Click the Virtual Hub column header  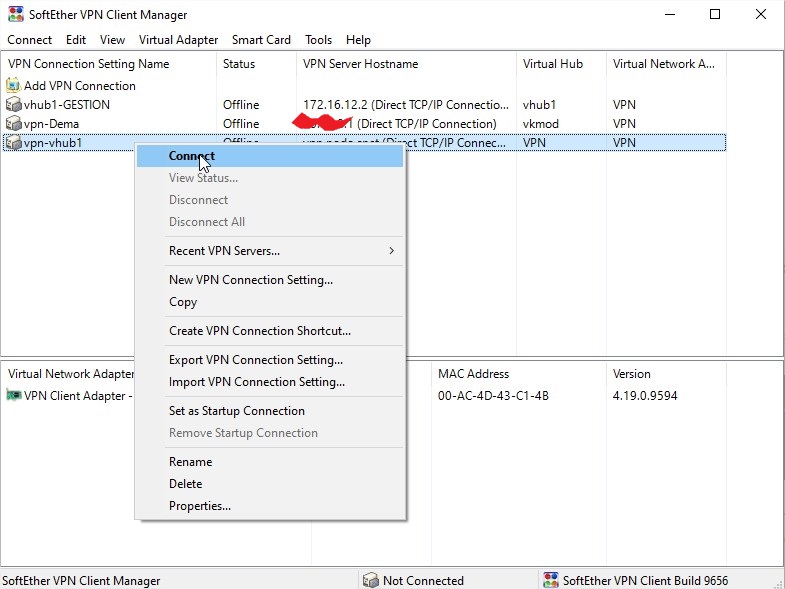click(561, 64)
